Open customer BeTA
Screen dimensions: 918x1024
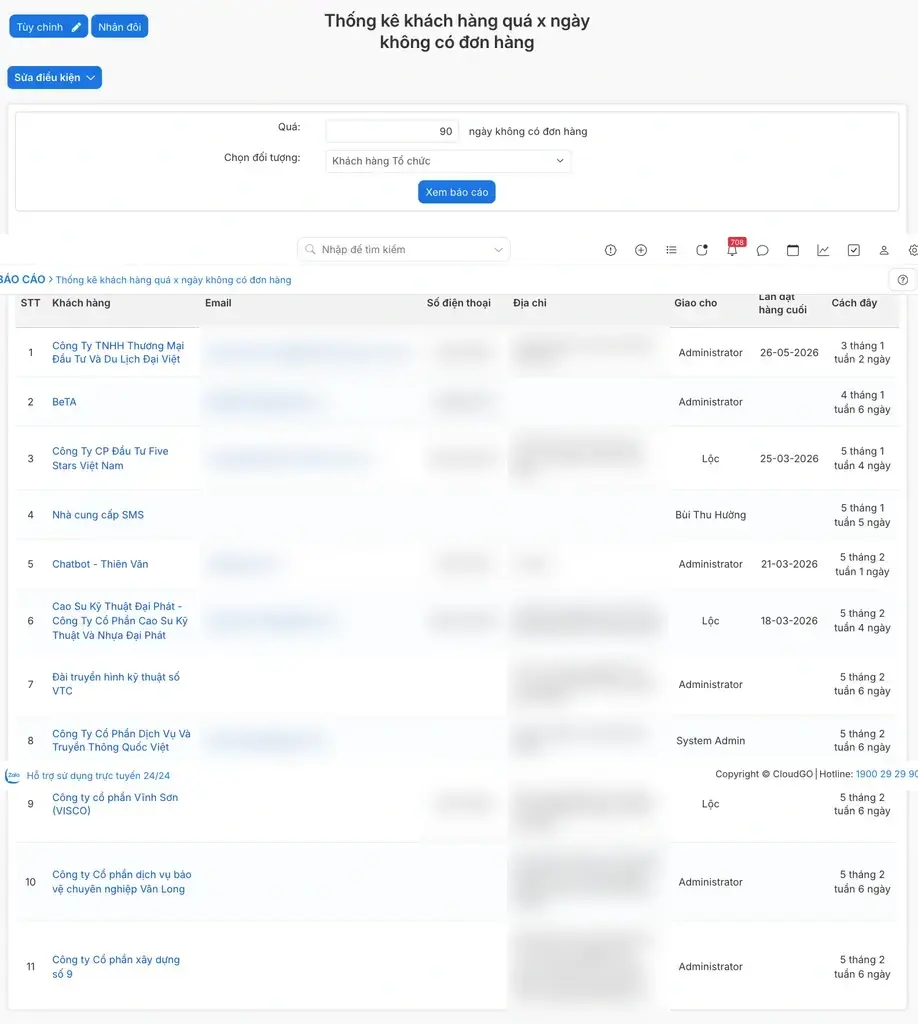pyautogui.click(x=64, y=402)
